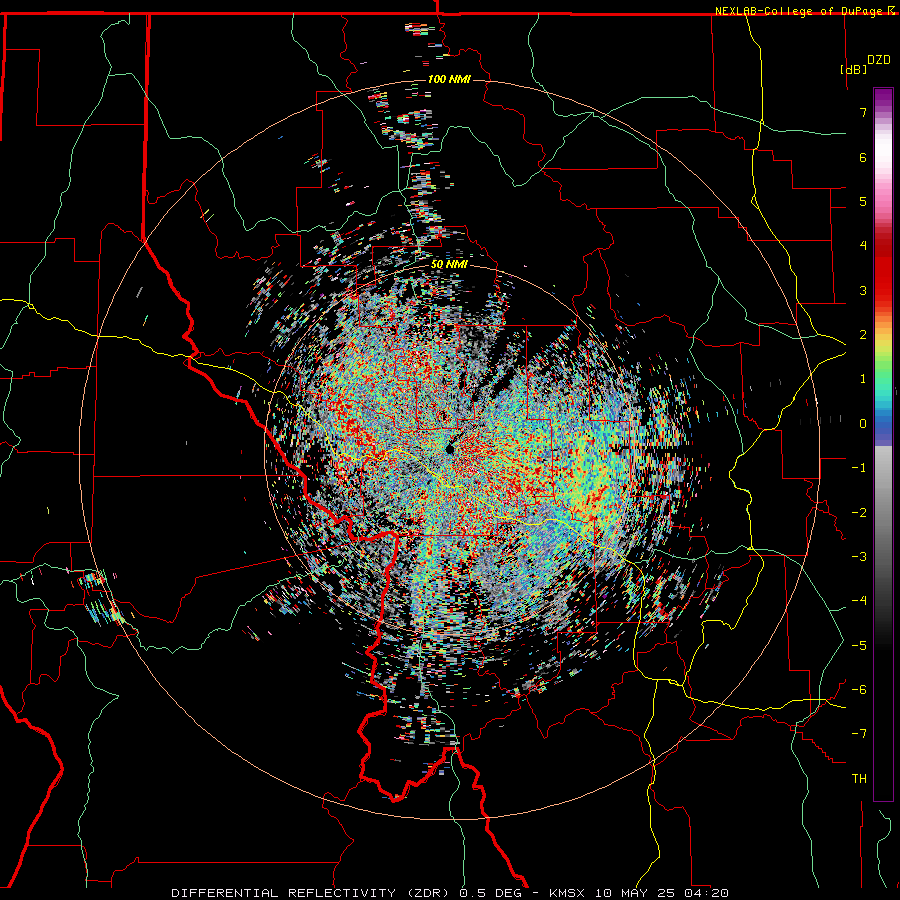Click the 3 value on color scale

(863, 290)
